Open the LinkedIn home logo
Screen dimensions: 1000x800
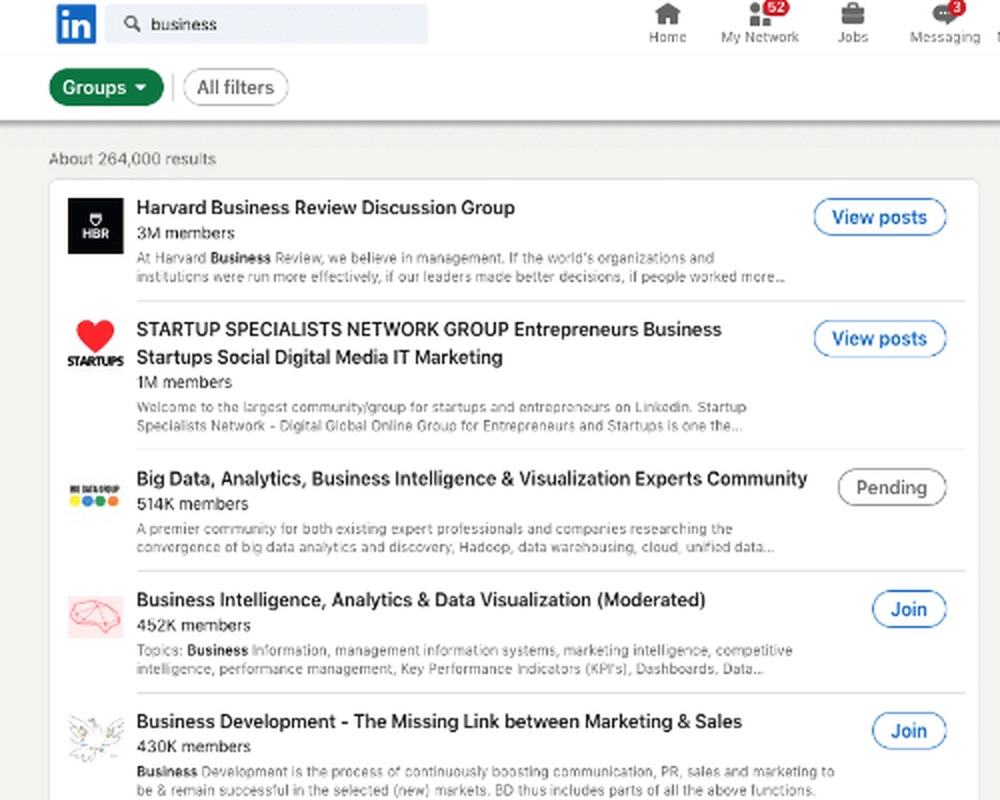point(76,24)
